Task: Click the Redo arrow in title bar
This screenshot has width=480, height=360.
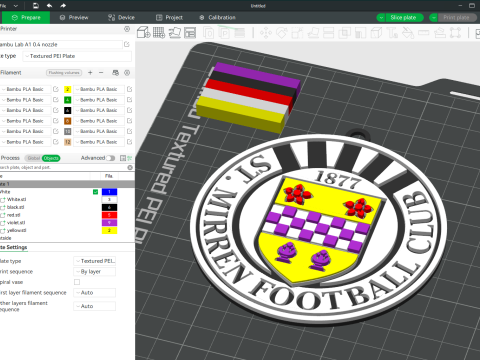Action: click(63, 6)
